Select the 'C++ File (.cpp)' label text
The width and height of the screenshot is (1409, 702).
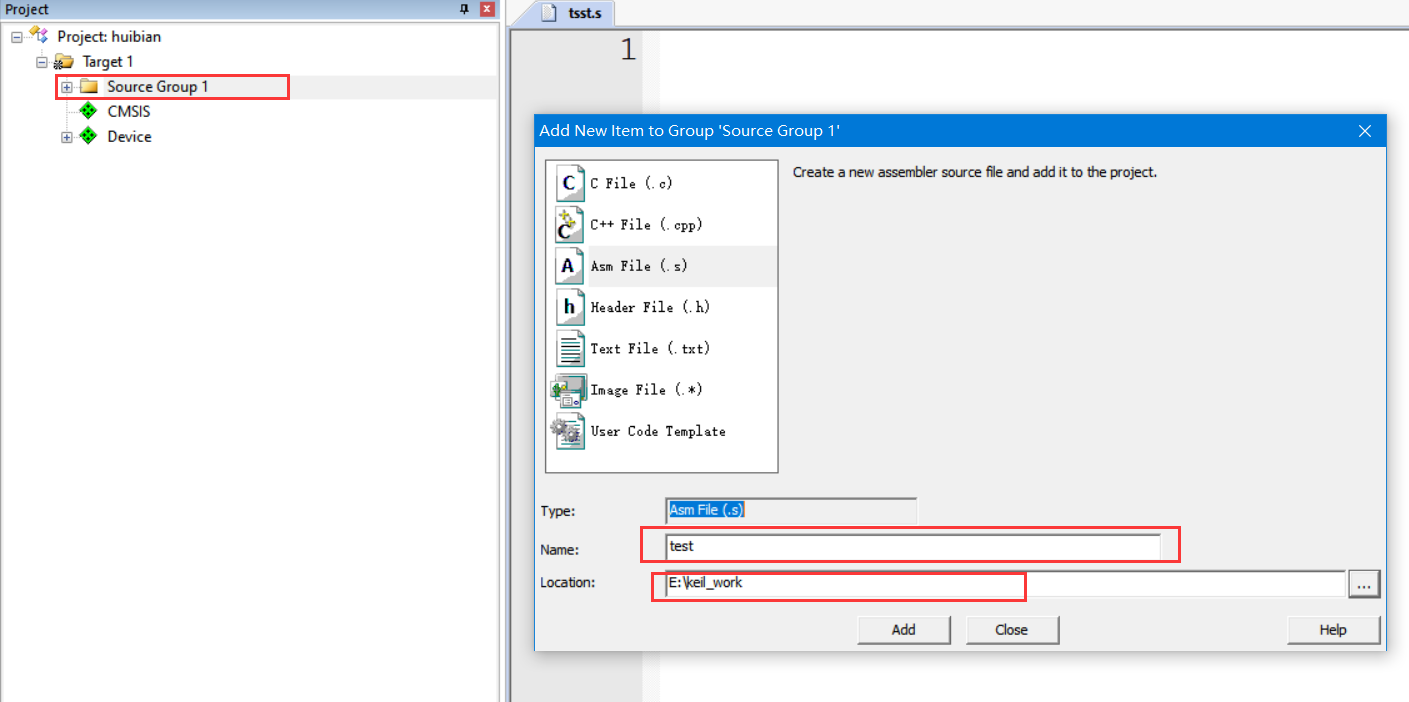(646, 225)
